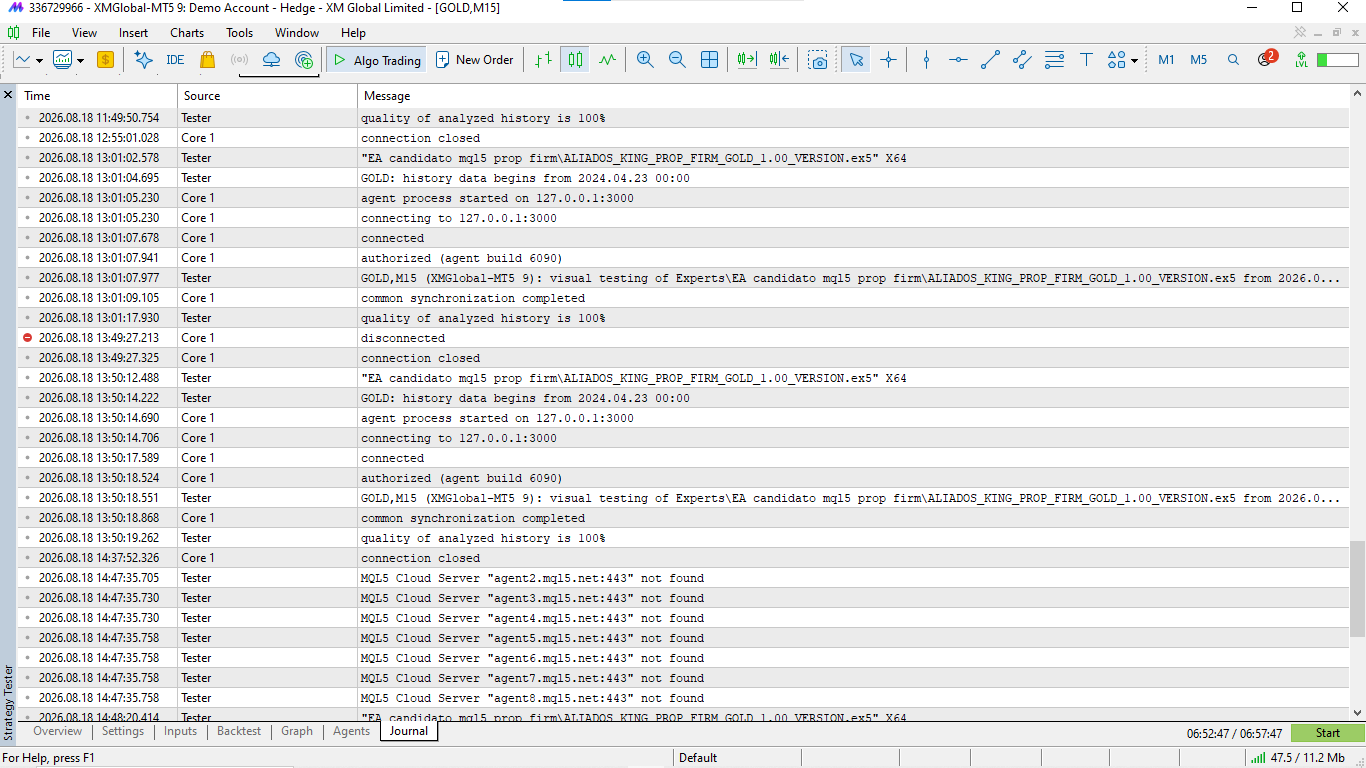Screen dimensions: 1366x768
Task: Toggle chart shift from right border
Action: coord(779,60)
